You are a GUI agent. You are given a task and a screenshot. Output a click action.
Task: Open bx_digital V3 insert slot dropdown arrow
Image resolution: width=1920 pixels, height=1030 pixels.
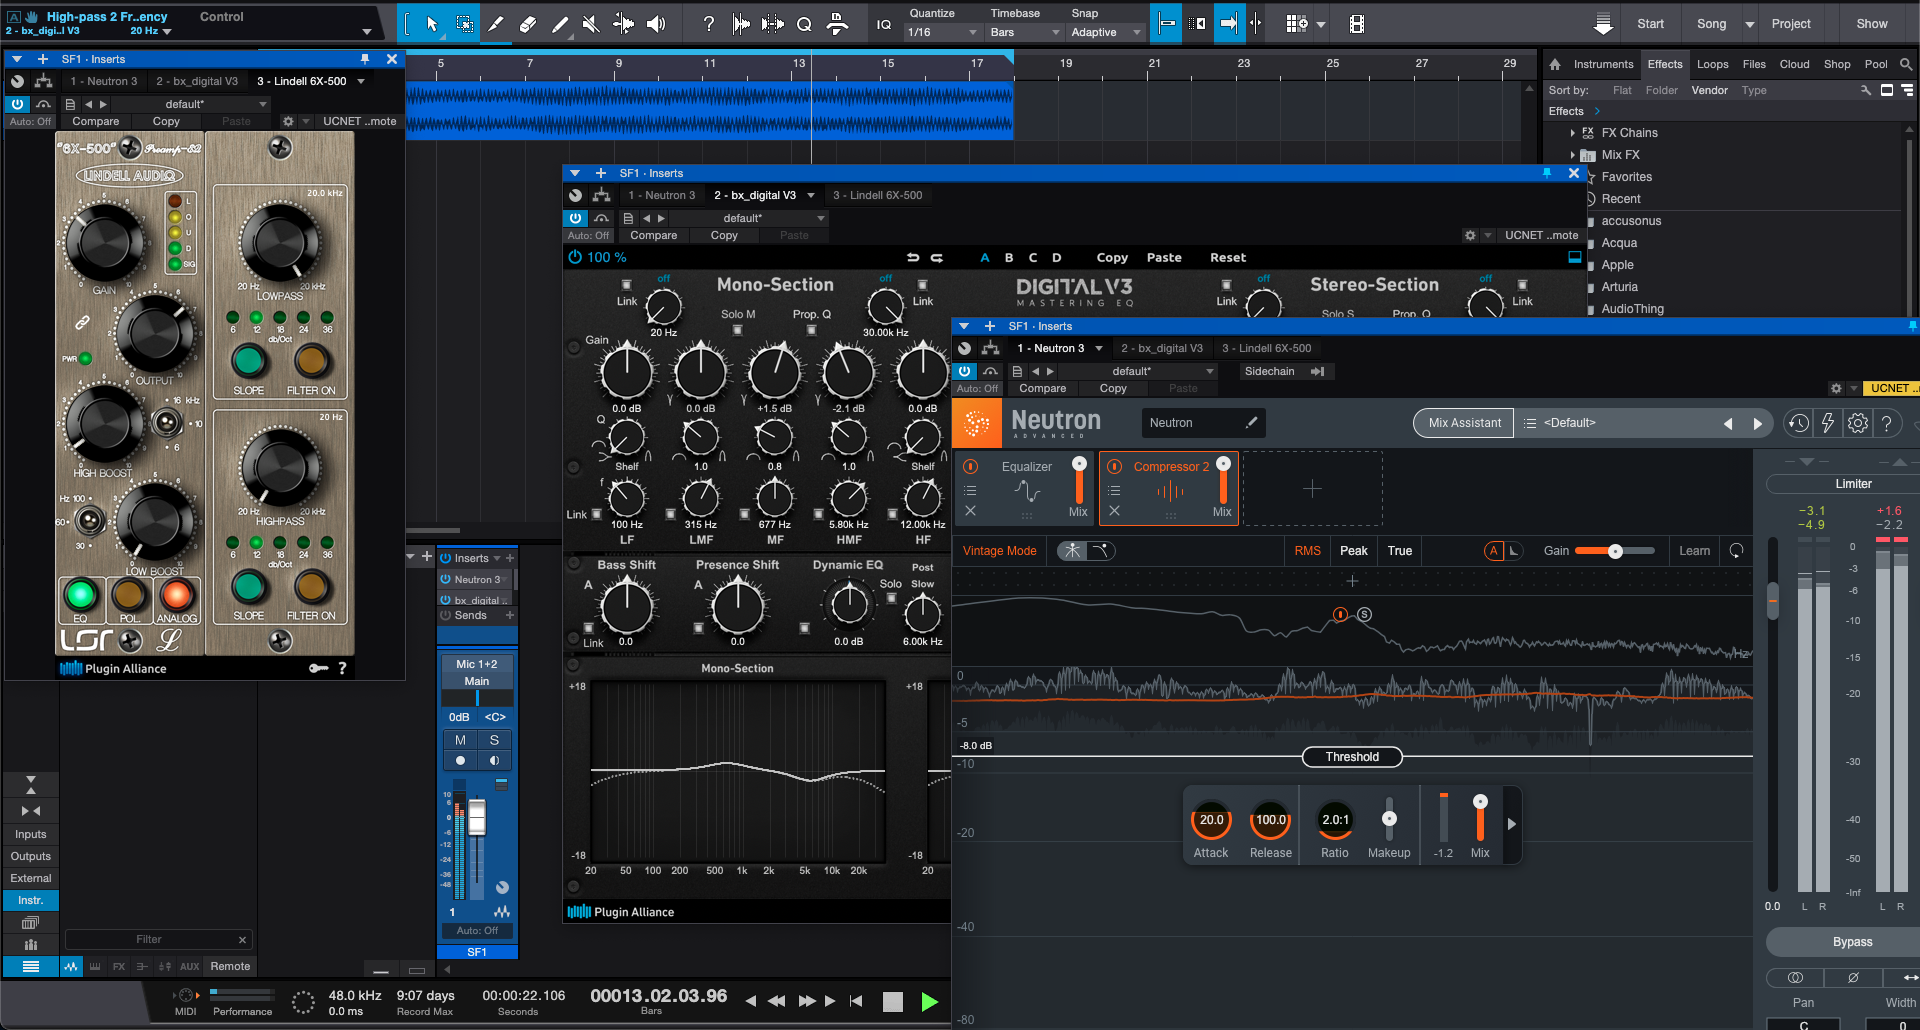click(x=811, y=196)
